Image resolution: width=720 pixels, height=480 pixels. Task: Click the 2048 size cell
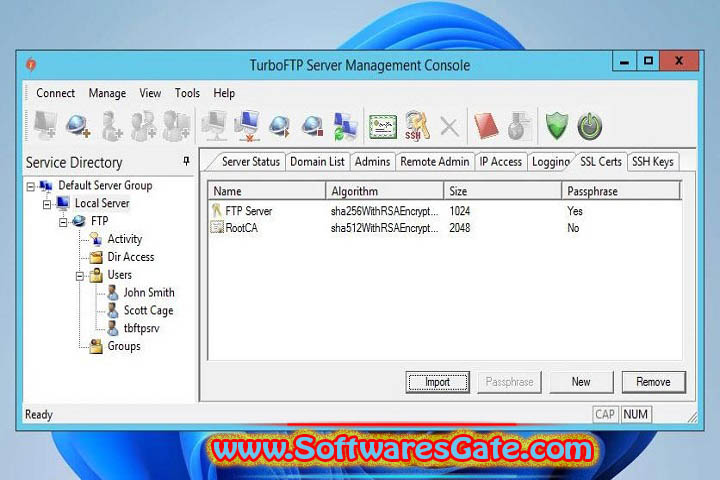point(460,228)
